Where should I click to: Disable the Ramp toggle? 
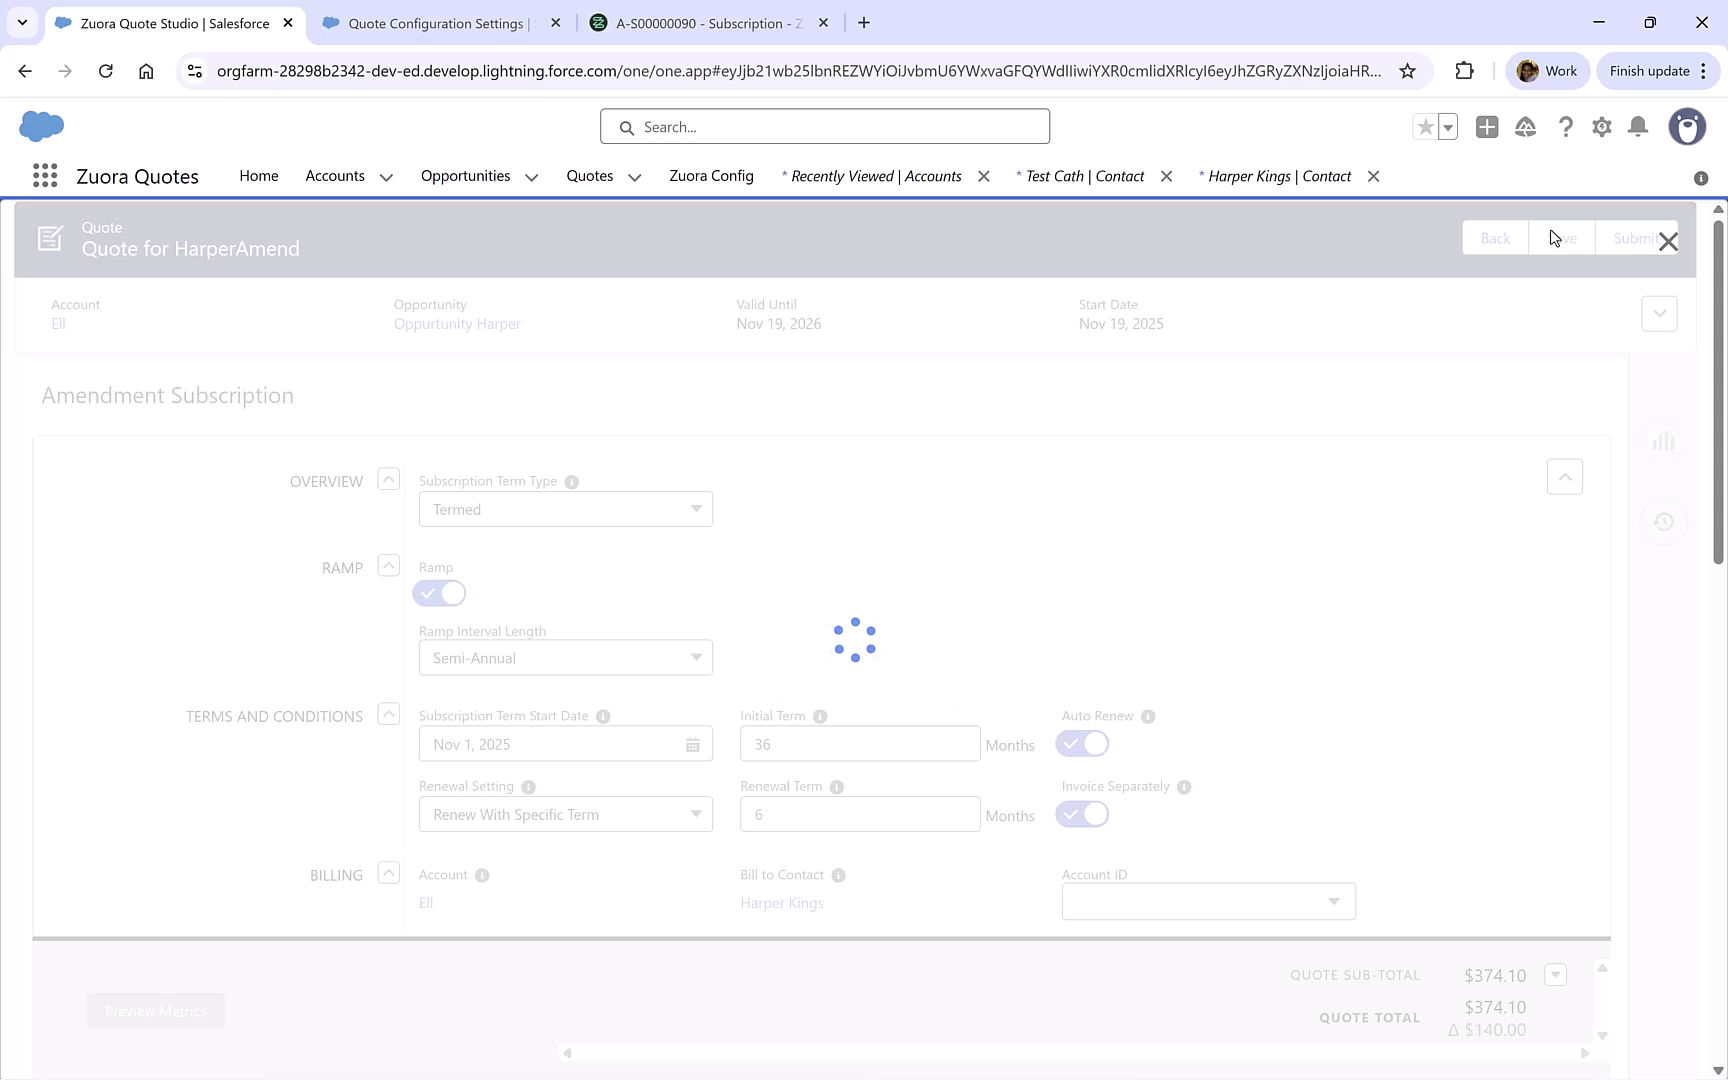439,593
